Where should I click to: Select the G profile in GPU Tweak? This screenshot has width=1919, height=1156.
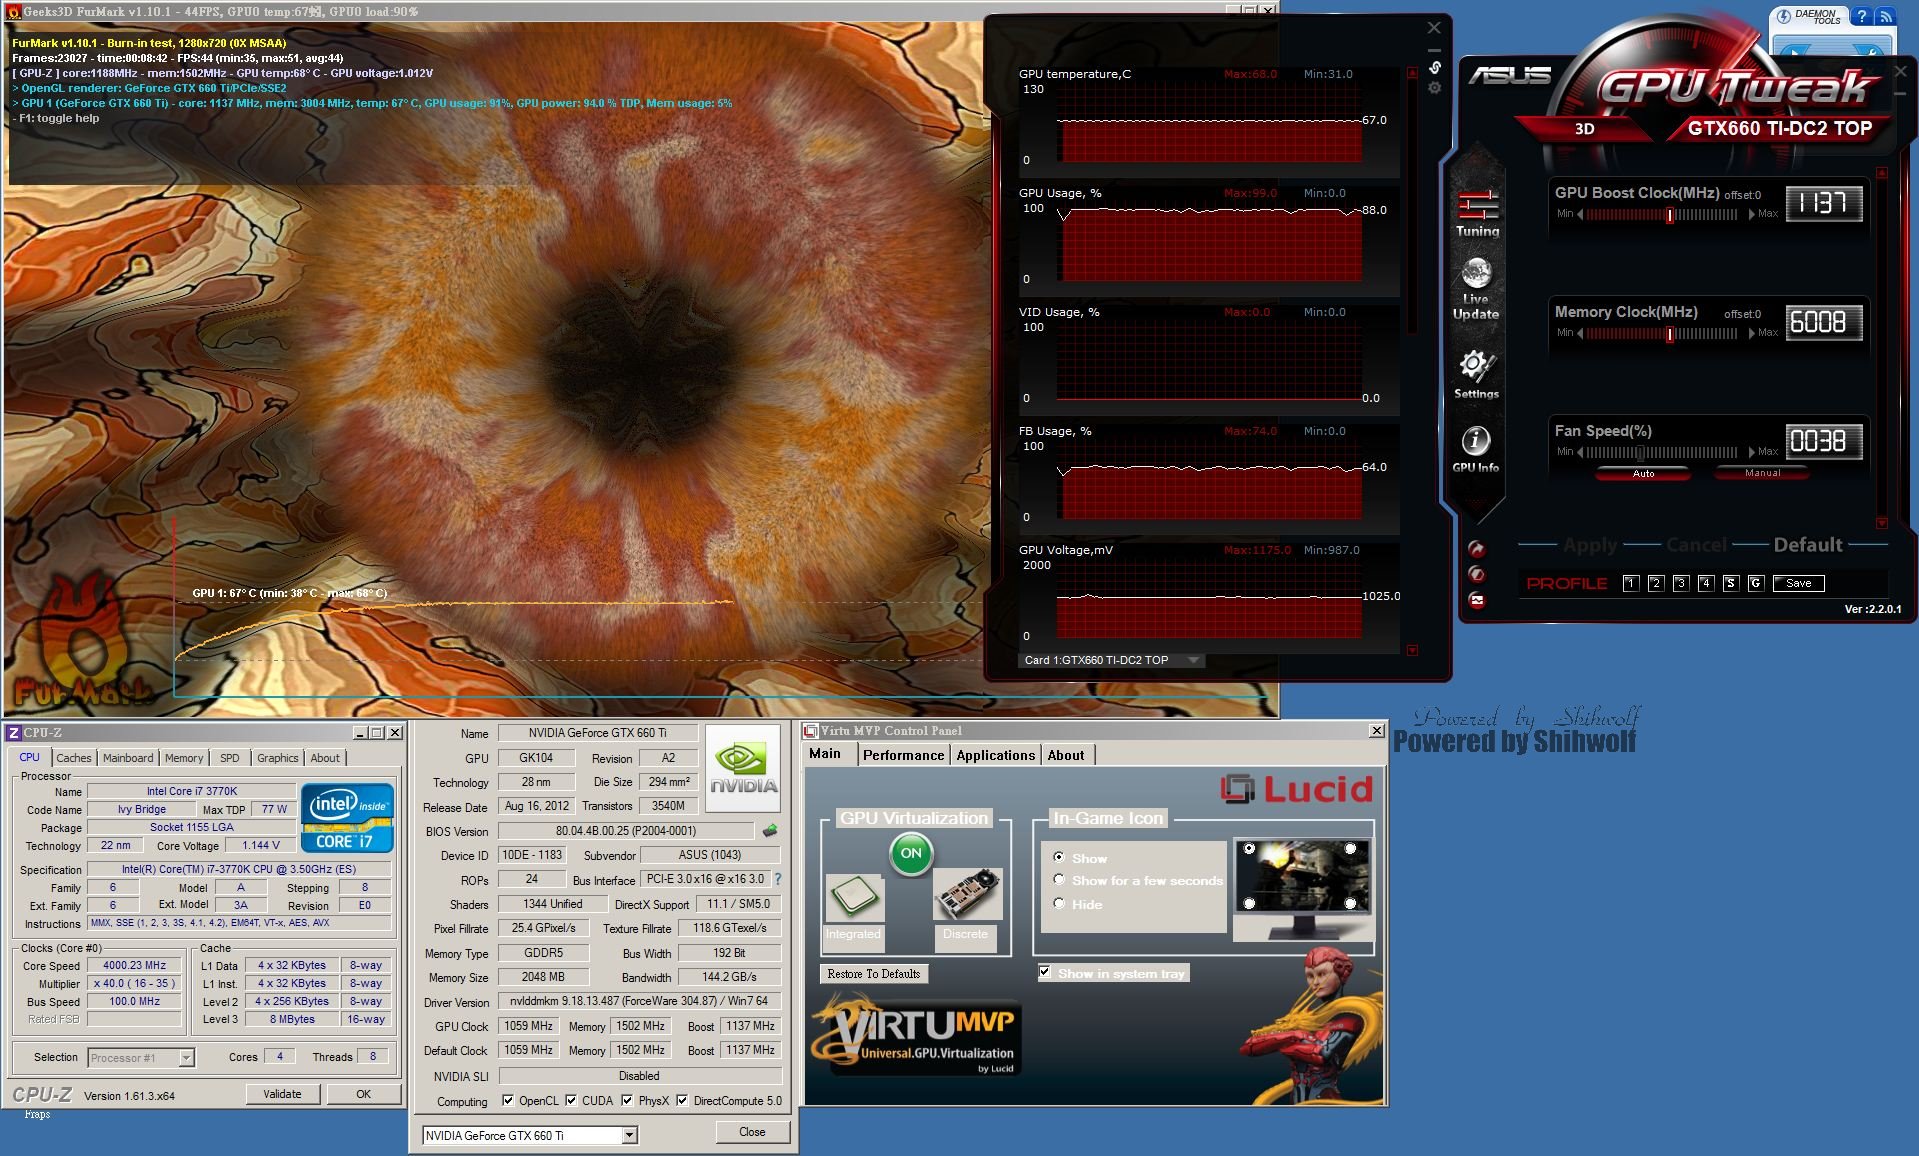tap(1756, 583)
